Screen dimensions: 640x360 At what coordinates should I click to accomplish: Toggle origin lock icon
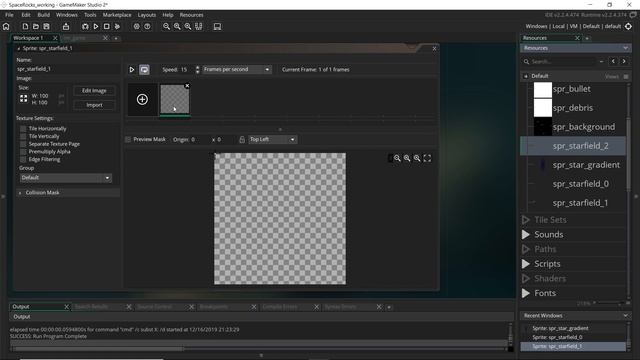(x=242, y=140)
